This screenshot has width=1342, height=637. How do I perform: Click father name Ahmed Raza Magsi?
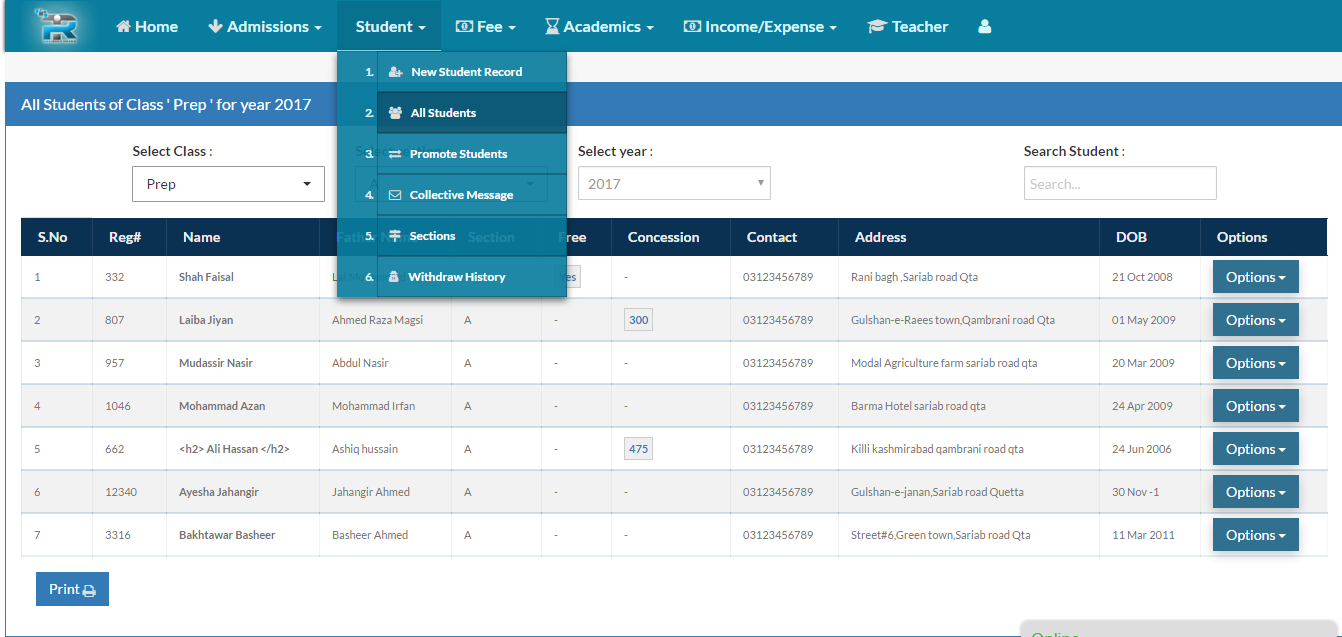(x=377, y=320)
